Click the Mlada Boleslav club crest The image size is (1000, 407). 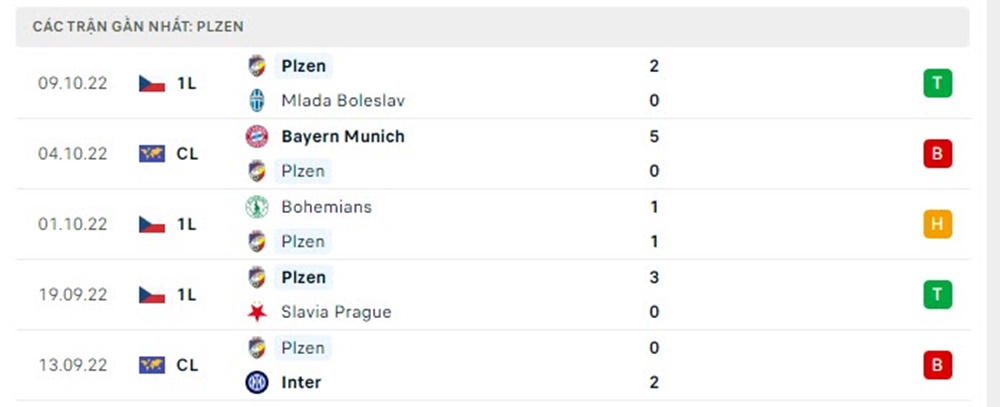(257, 101)
